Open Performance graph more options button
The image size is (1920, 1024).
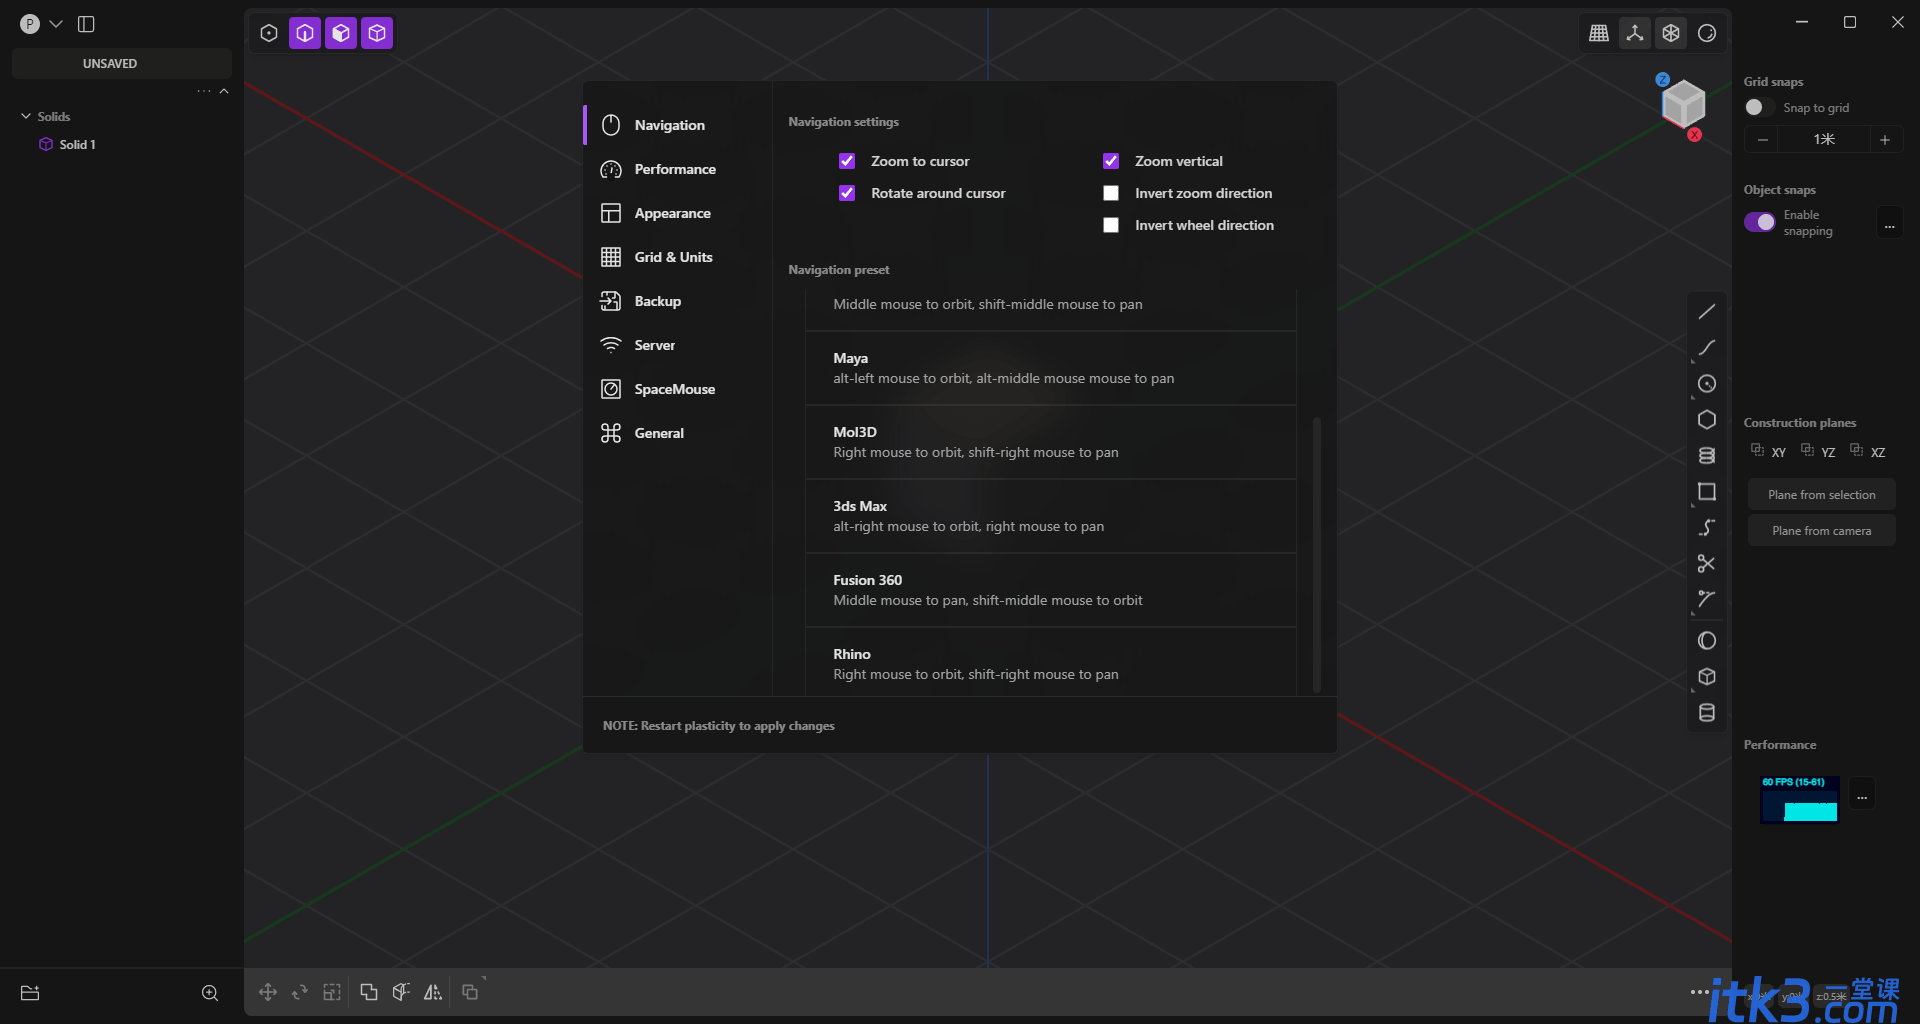[1862, 794]
